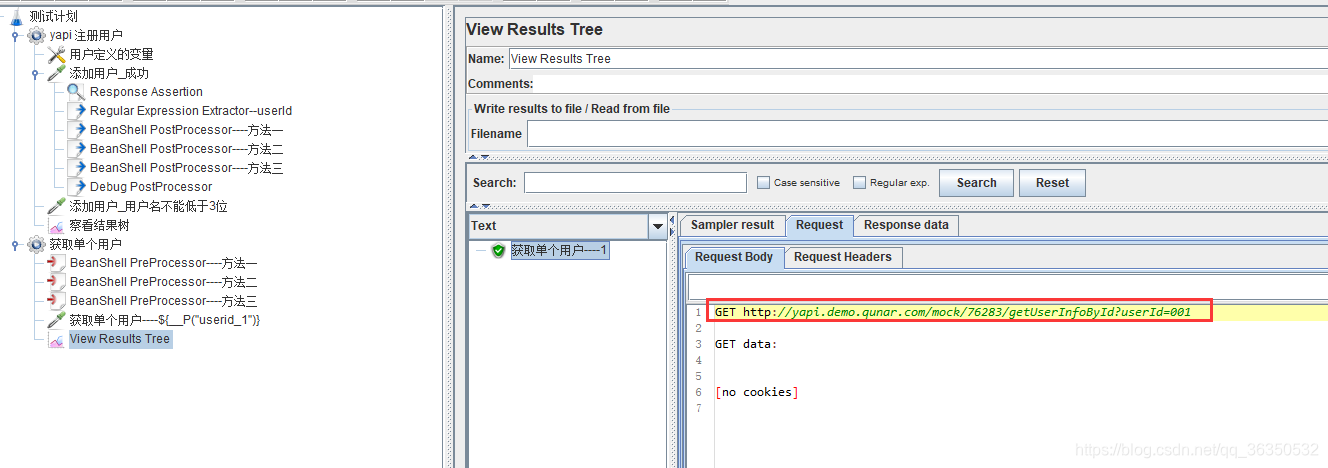
Task: Toggle the Case sensitive checkbox
Action: 763,183
